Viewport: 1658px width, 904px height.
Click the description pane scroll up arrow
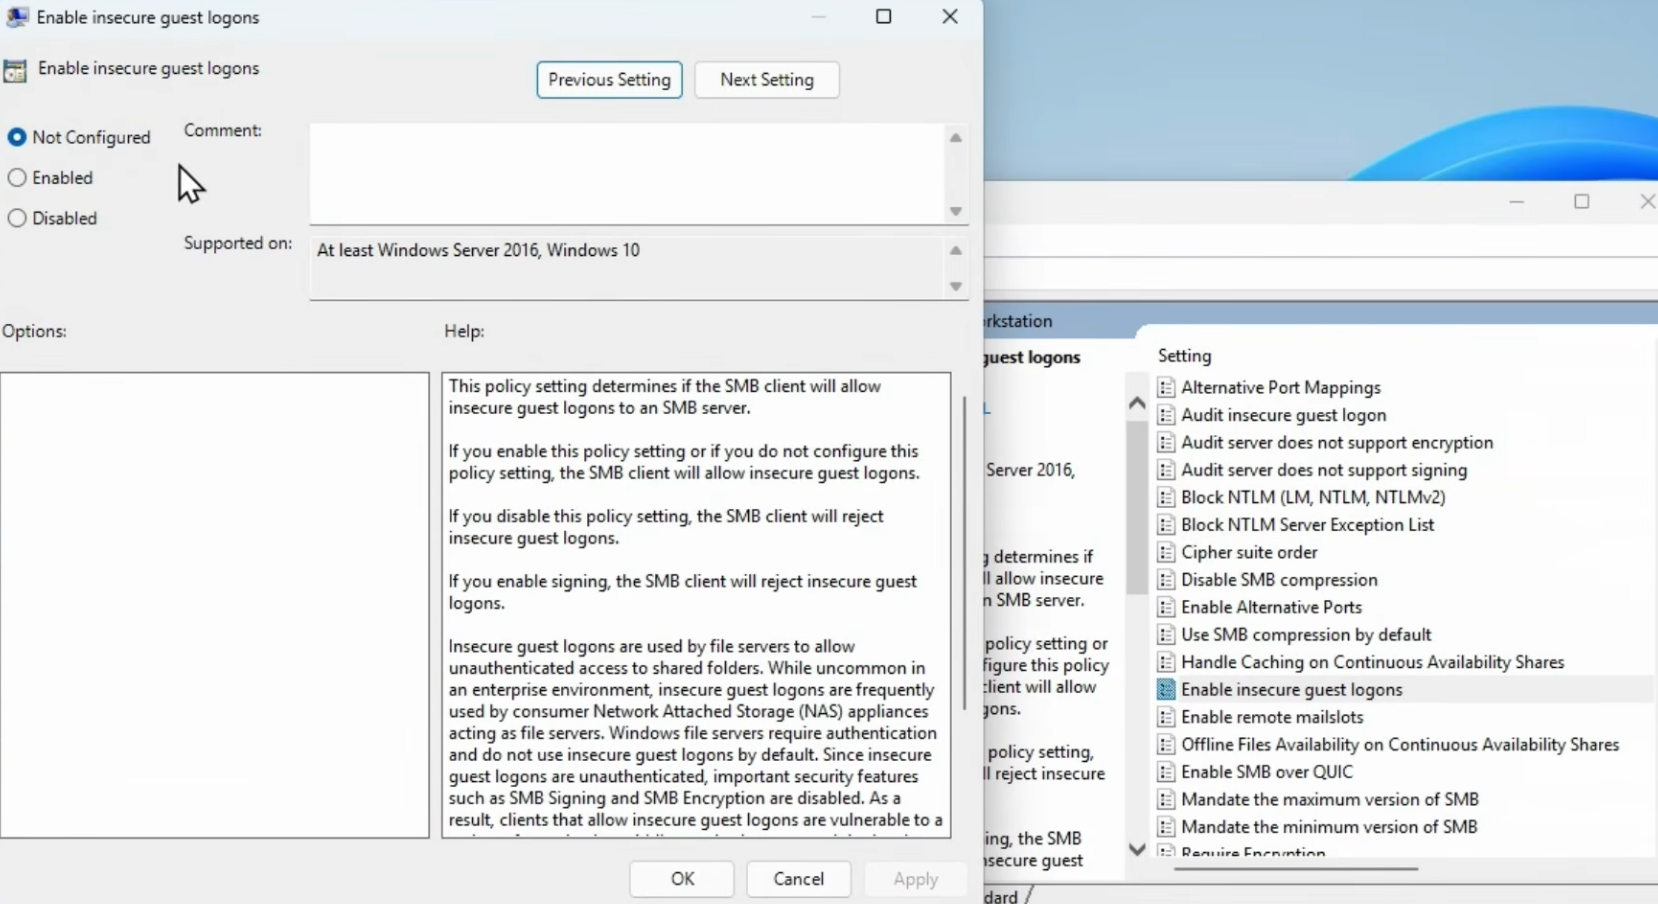tap(1137, 404)
